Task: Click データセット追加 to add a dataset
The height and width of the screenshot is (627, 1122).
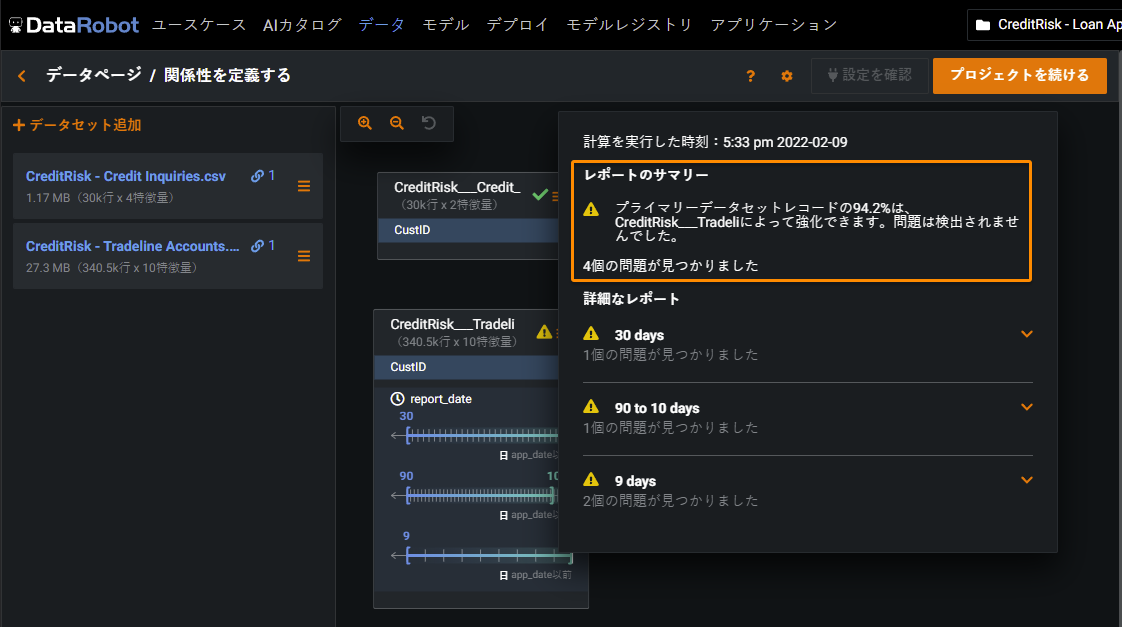Action: pos(77,125)
